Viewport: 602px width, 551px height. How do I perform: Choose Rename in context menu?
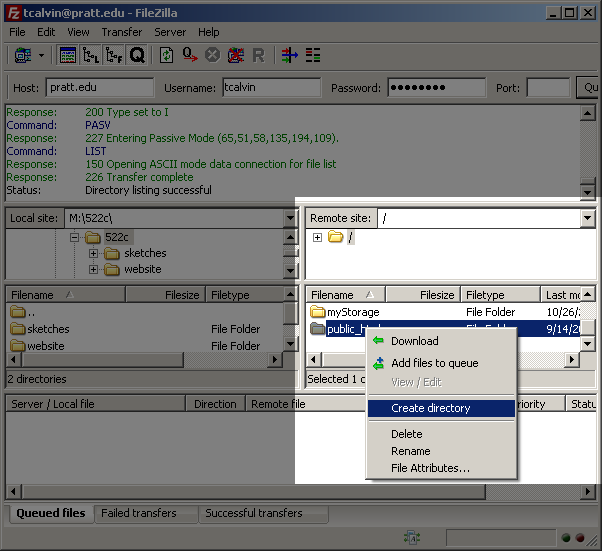441,451
